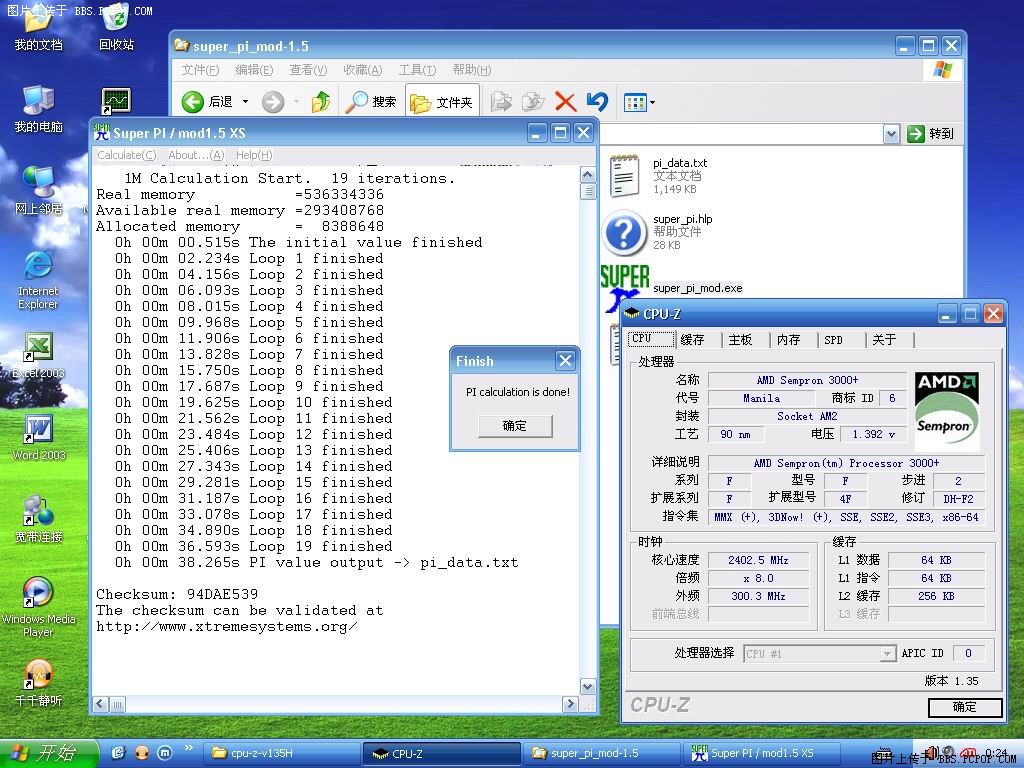Open the Help menu in Explorer window
Viewport: 1024px width, 768px height.
click(x=472, y=70)
